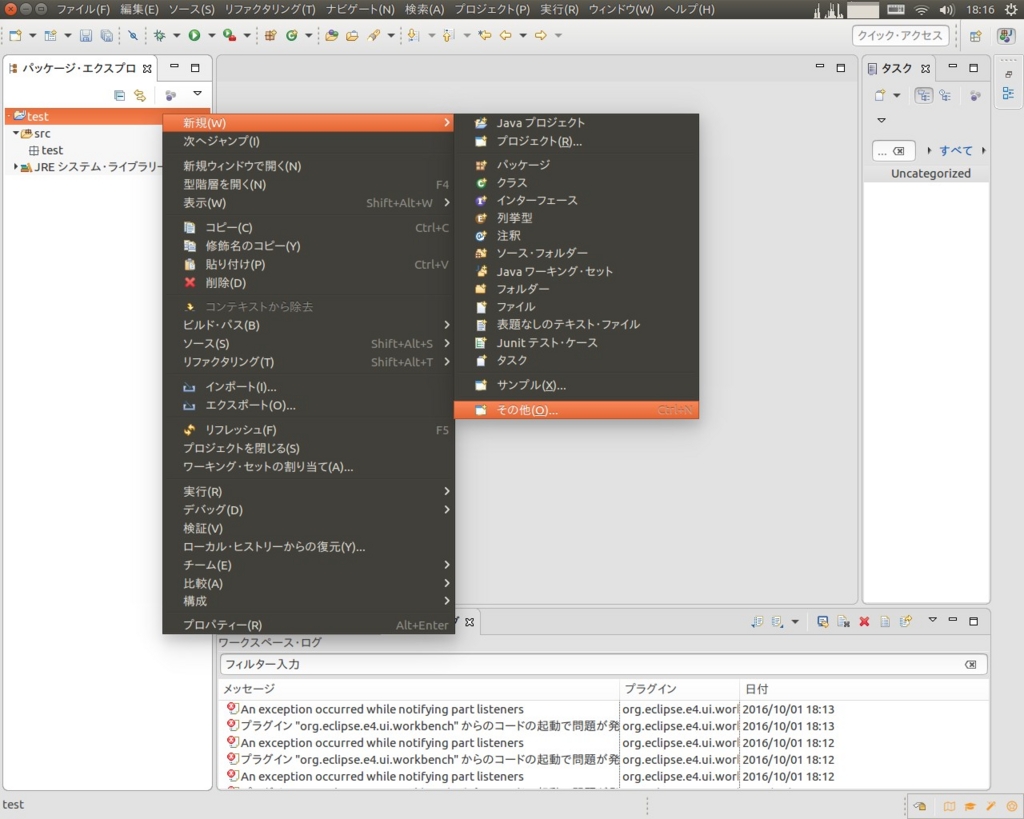This screenshot has width=1024, height=819.
Task: Click the Forward navigation arrow icon
Action: 541,36
